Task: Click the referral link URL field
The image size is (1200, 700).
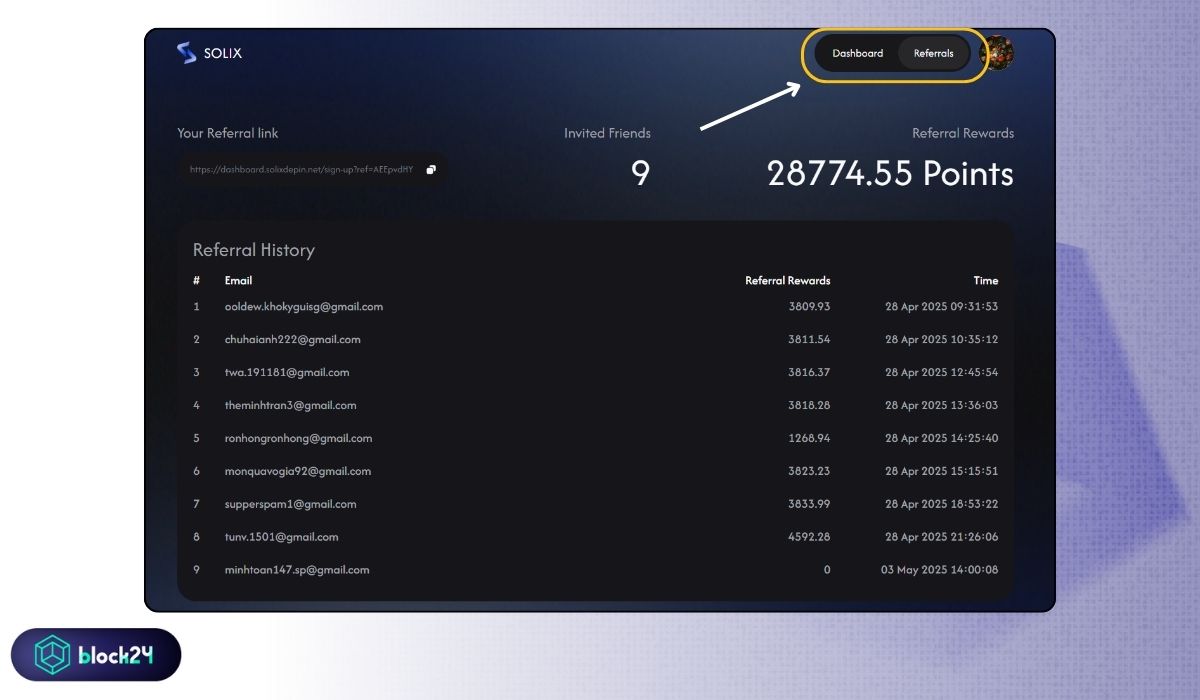Action: 312,170
